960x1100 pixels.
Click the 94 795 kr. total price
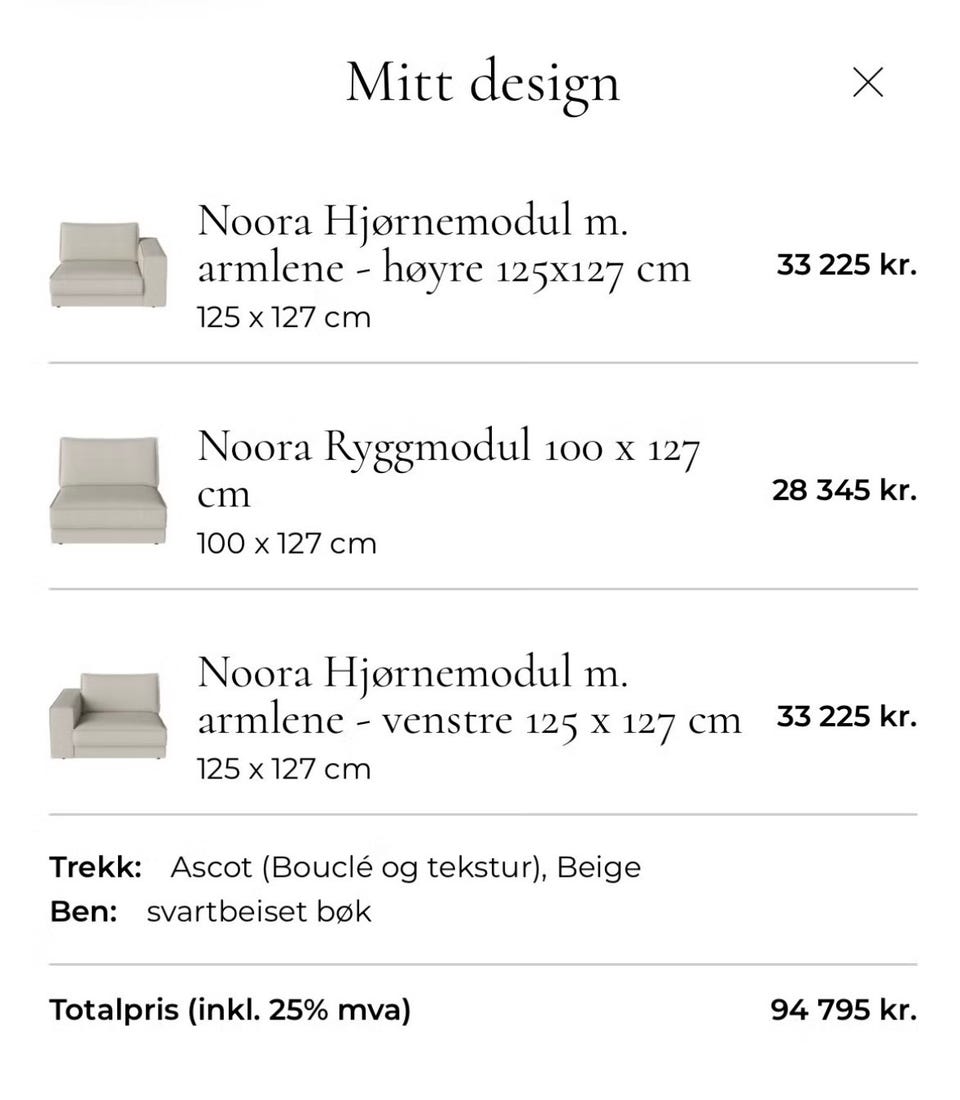pos(844,1010)
